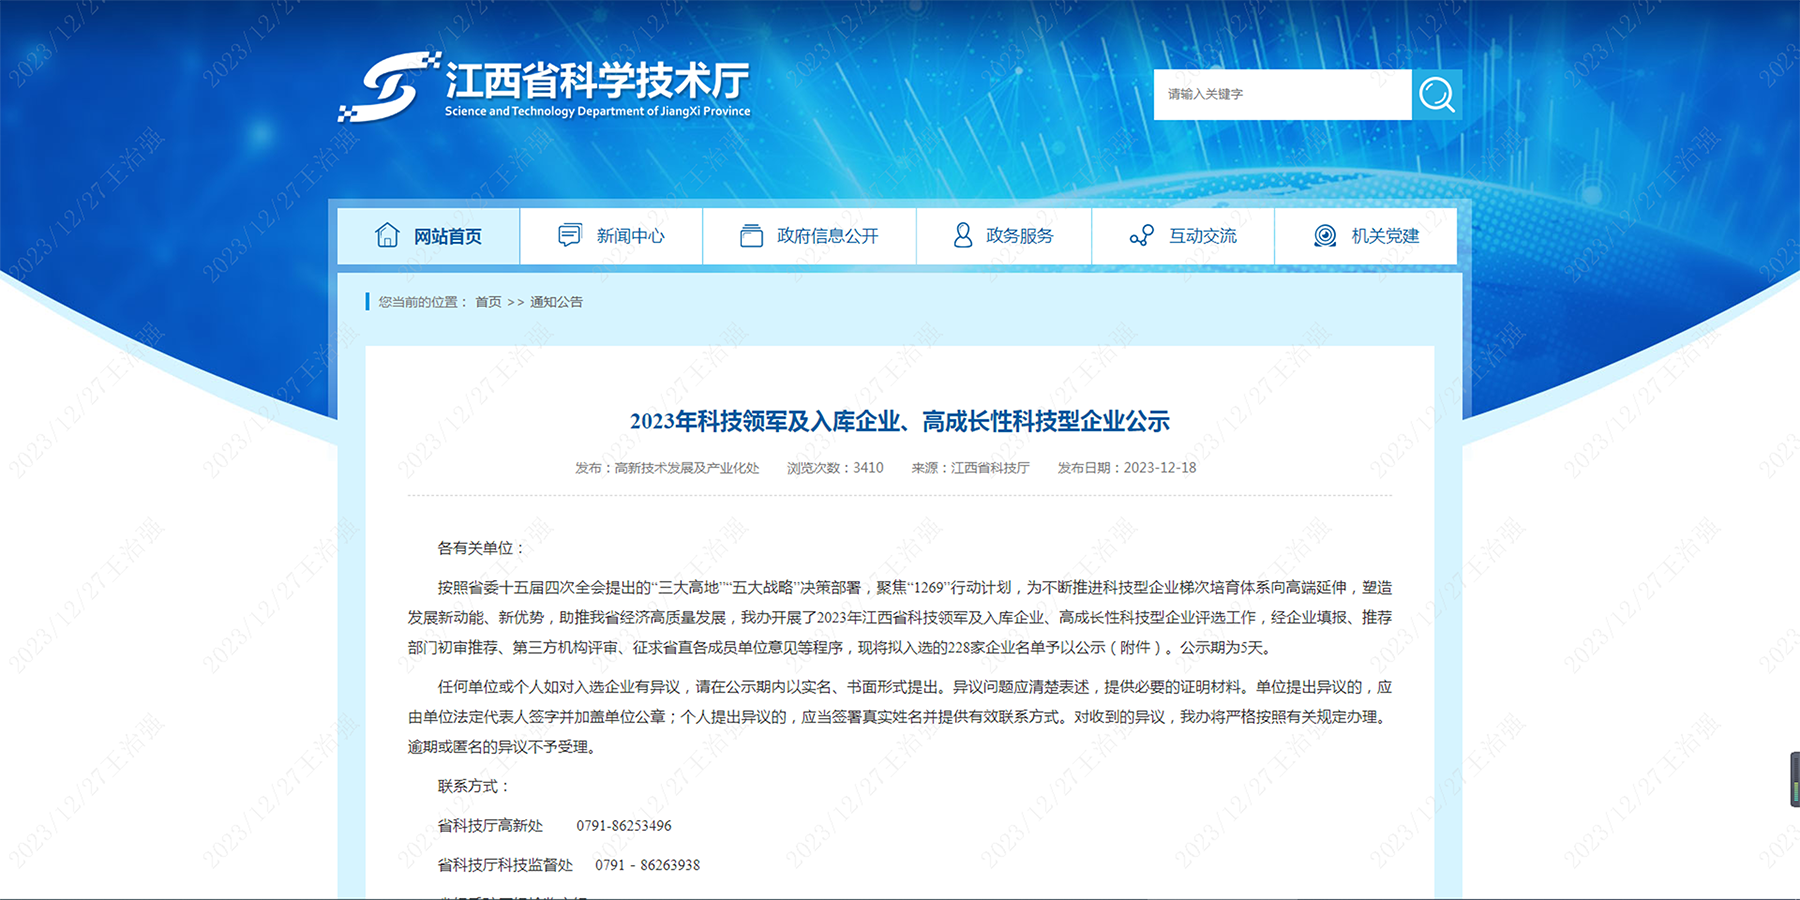Select the 政务服务 navigation entry
Image resolution: width=1800 pixels, height=900 pixels.
[x=1018, y=235]
